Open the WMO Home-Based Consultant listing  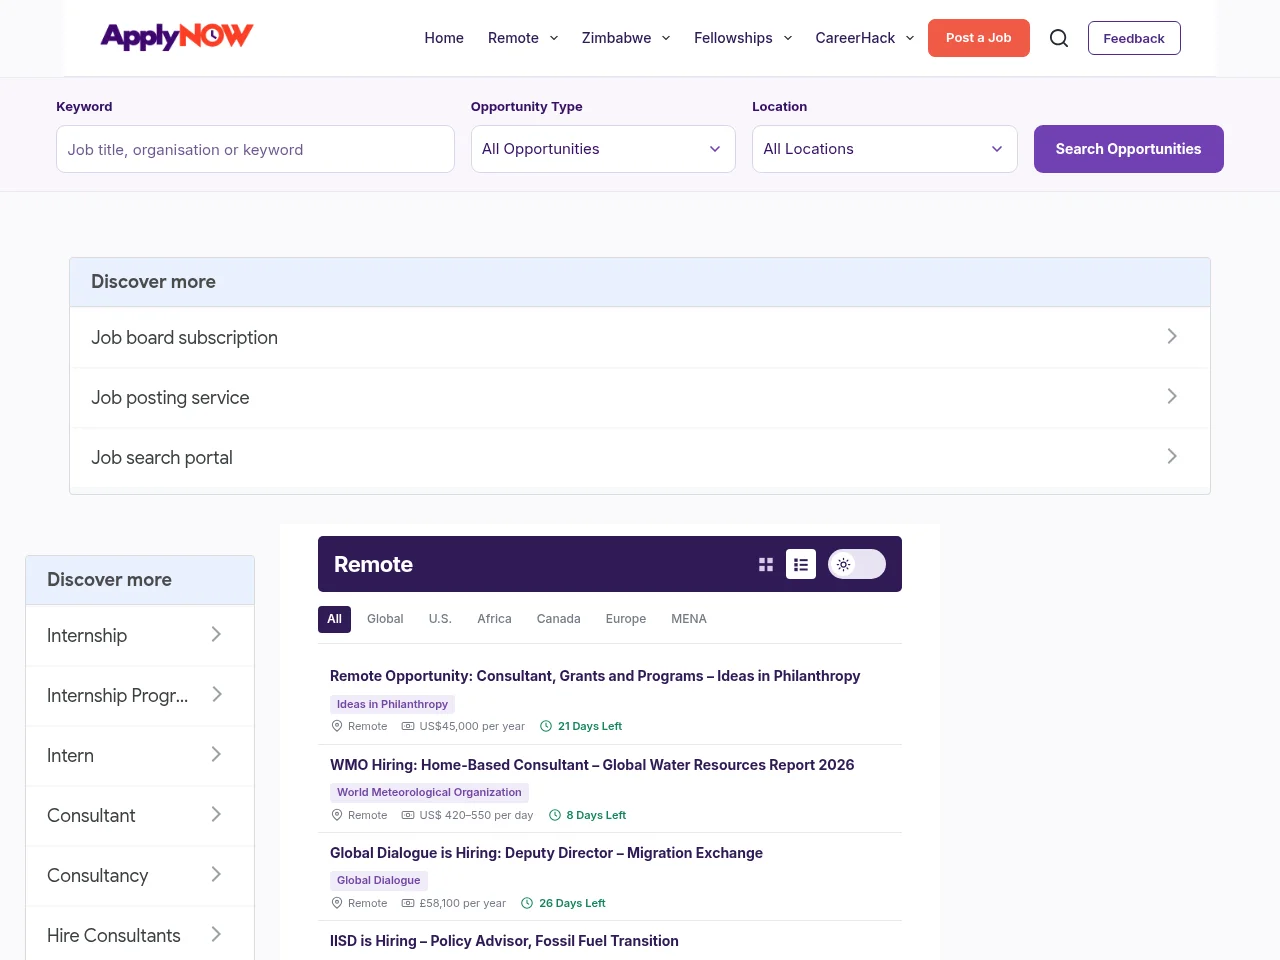(592, 765)
